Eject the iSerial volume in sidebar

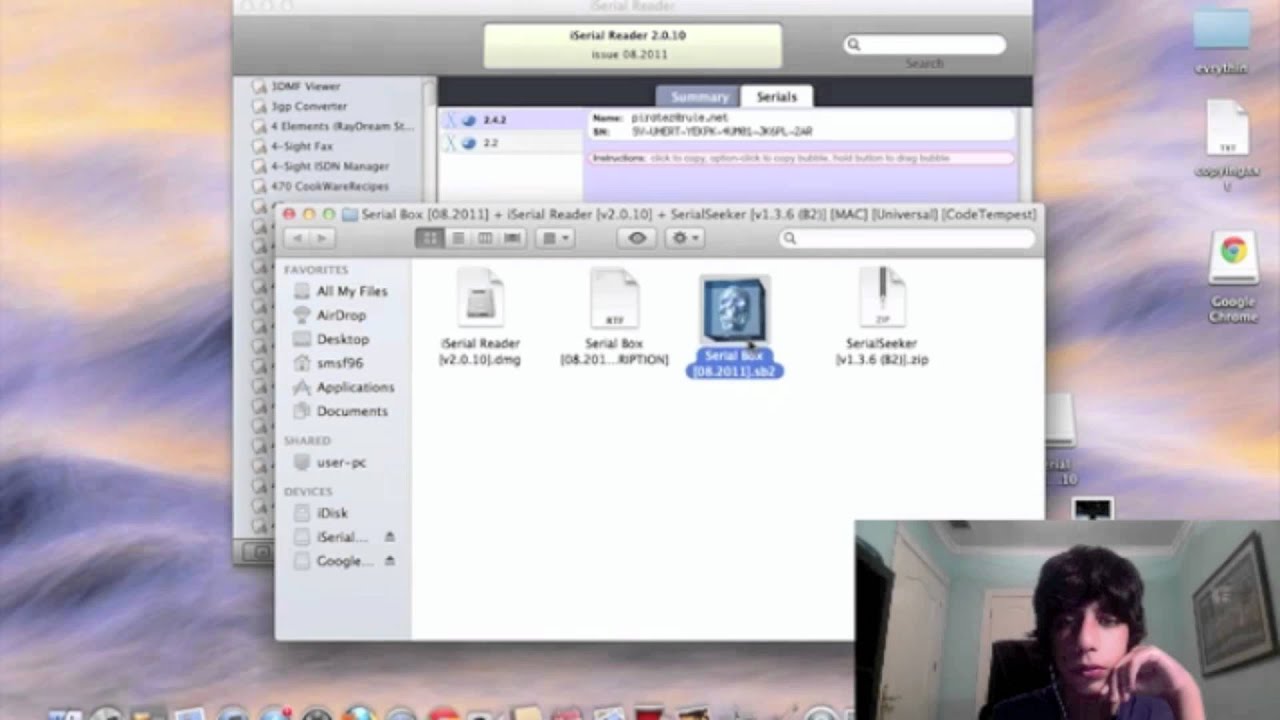point(389,537)
